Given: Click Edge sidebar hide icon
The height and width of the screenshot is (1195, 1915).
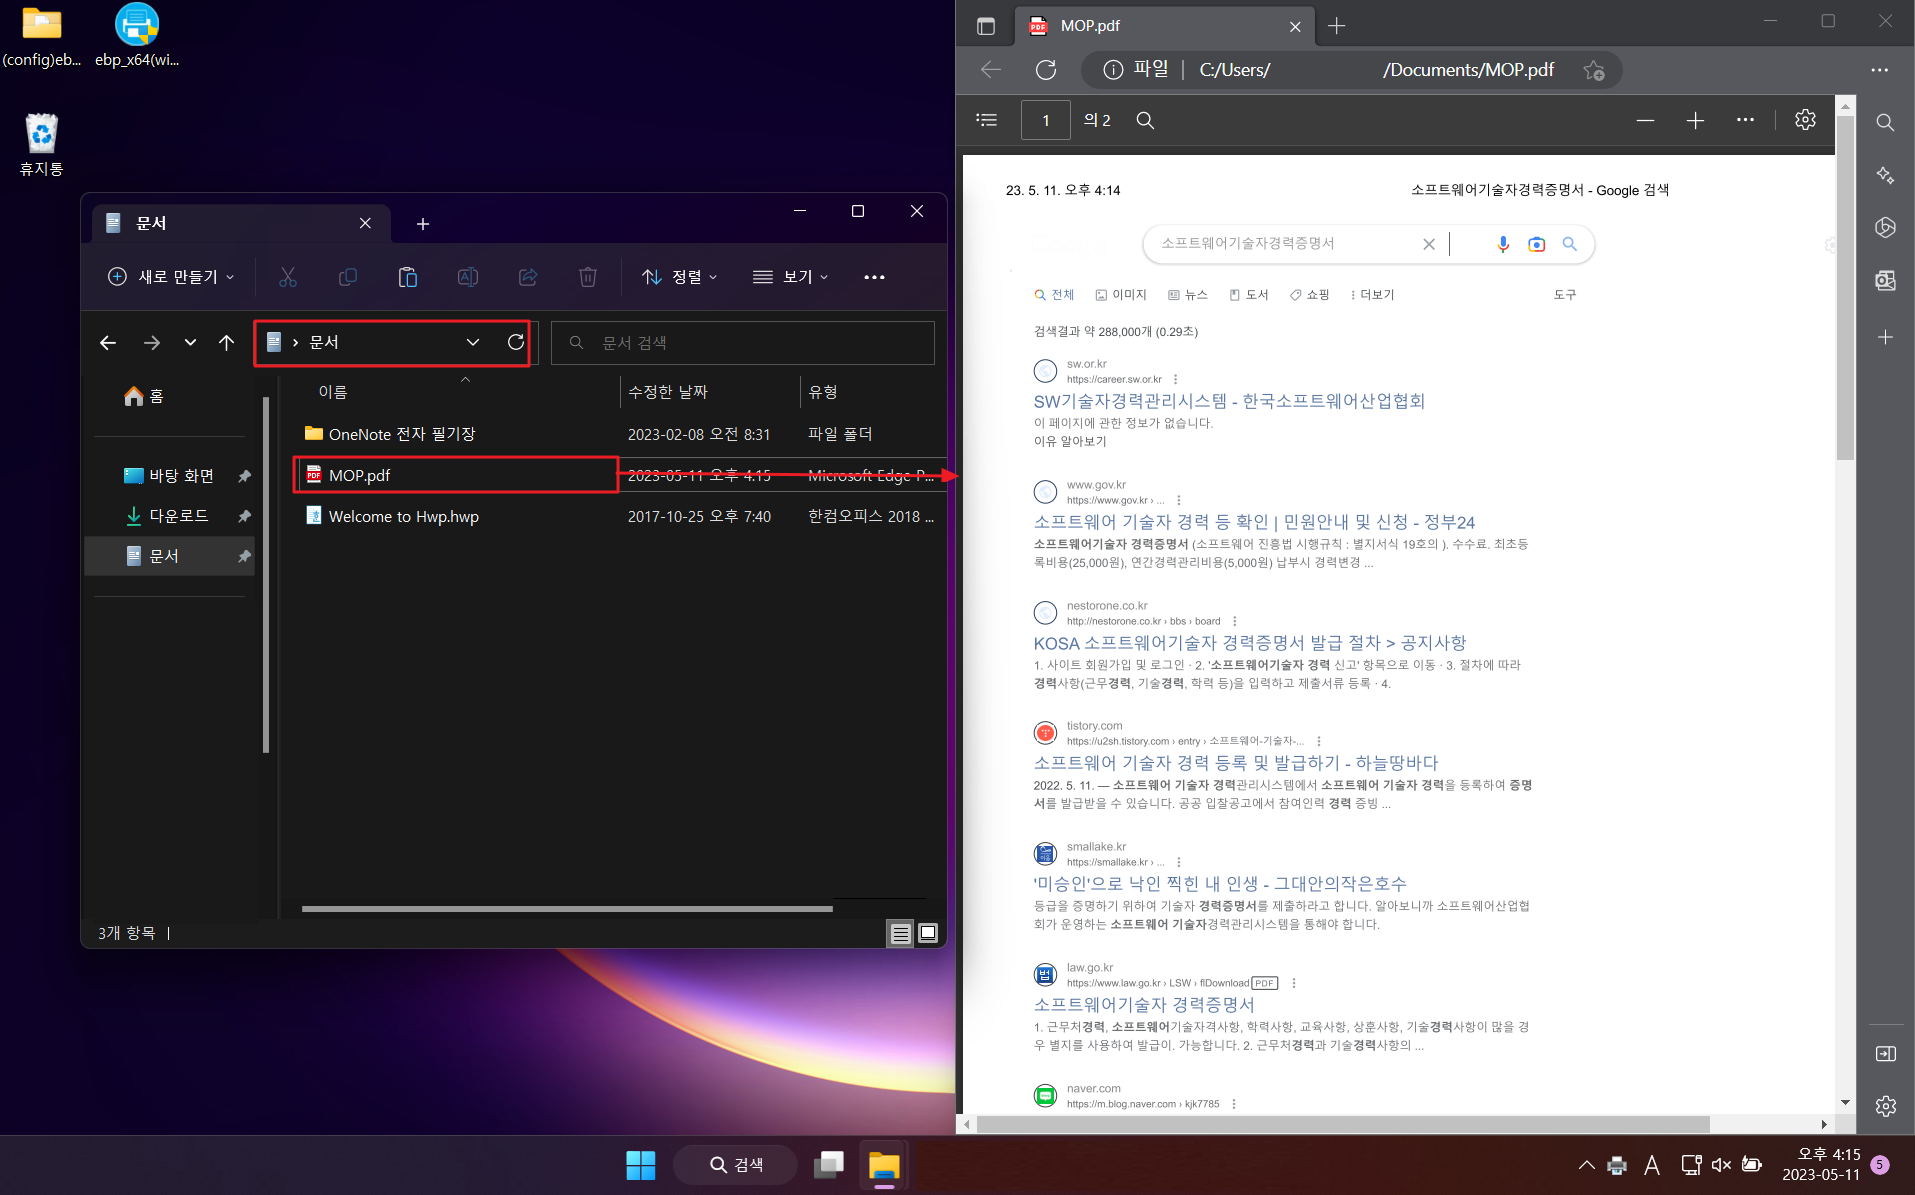Looking at the screenshot, I should click(1885, 1054).
